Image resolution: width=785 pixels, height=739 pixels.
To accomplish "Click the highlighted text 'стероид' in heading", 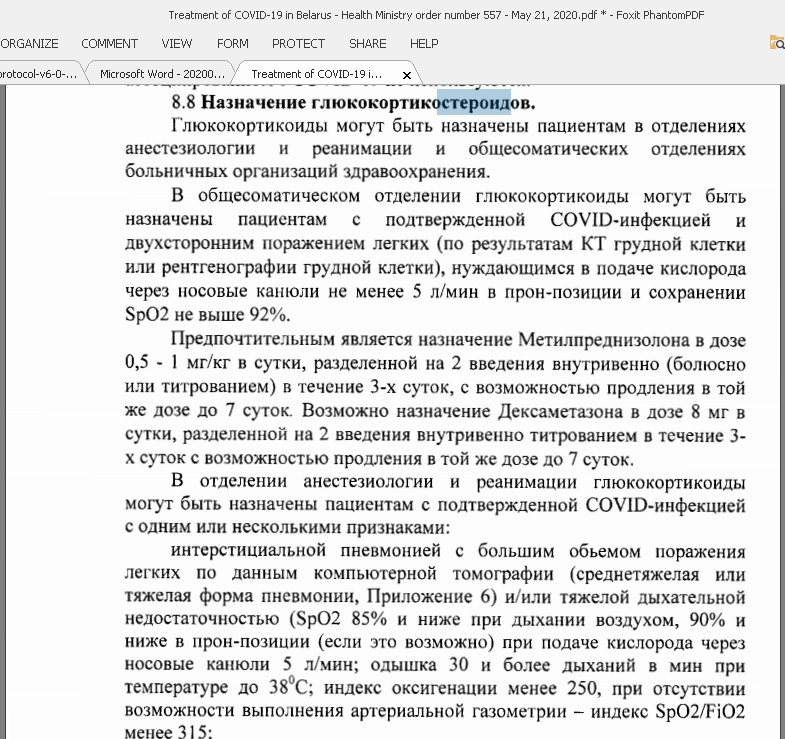I will 474,103.
